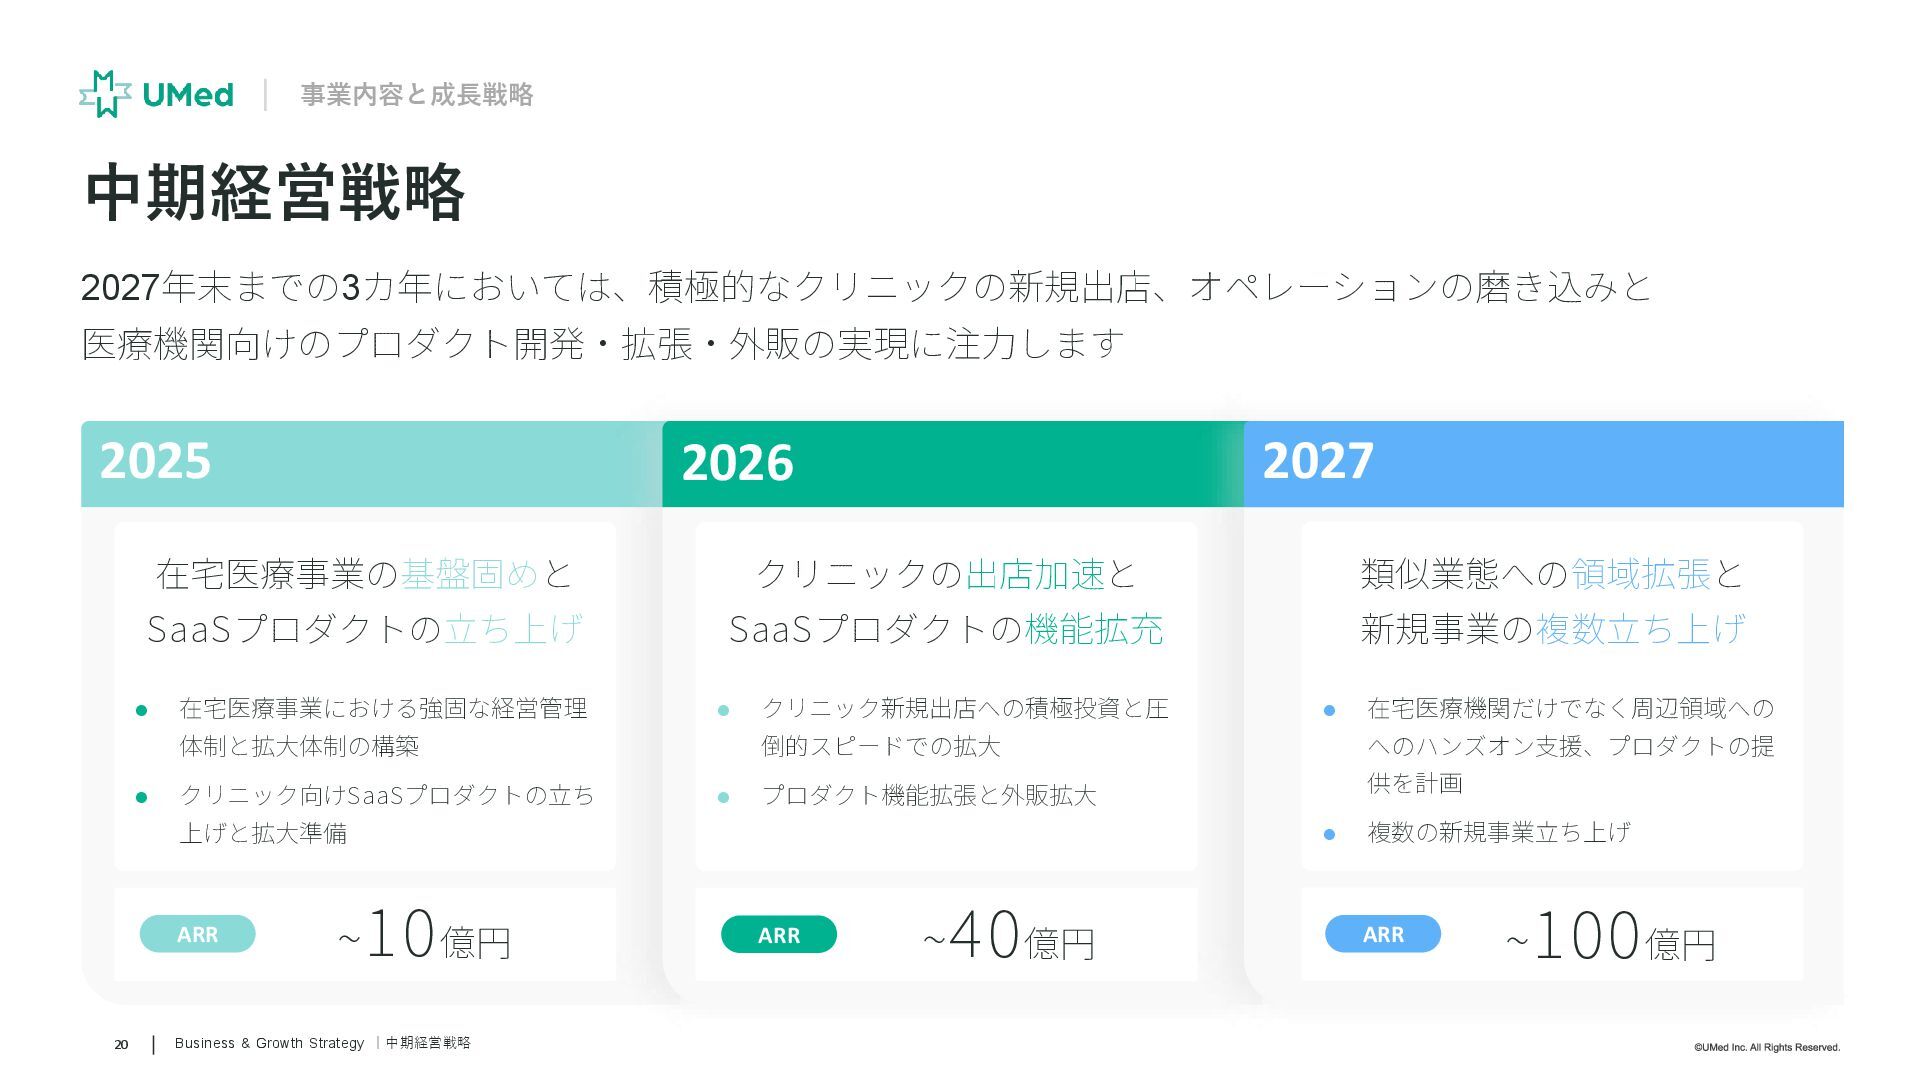
Task: Click the 中期経営戦略 main title
Action: tap(275, 193)
